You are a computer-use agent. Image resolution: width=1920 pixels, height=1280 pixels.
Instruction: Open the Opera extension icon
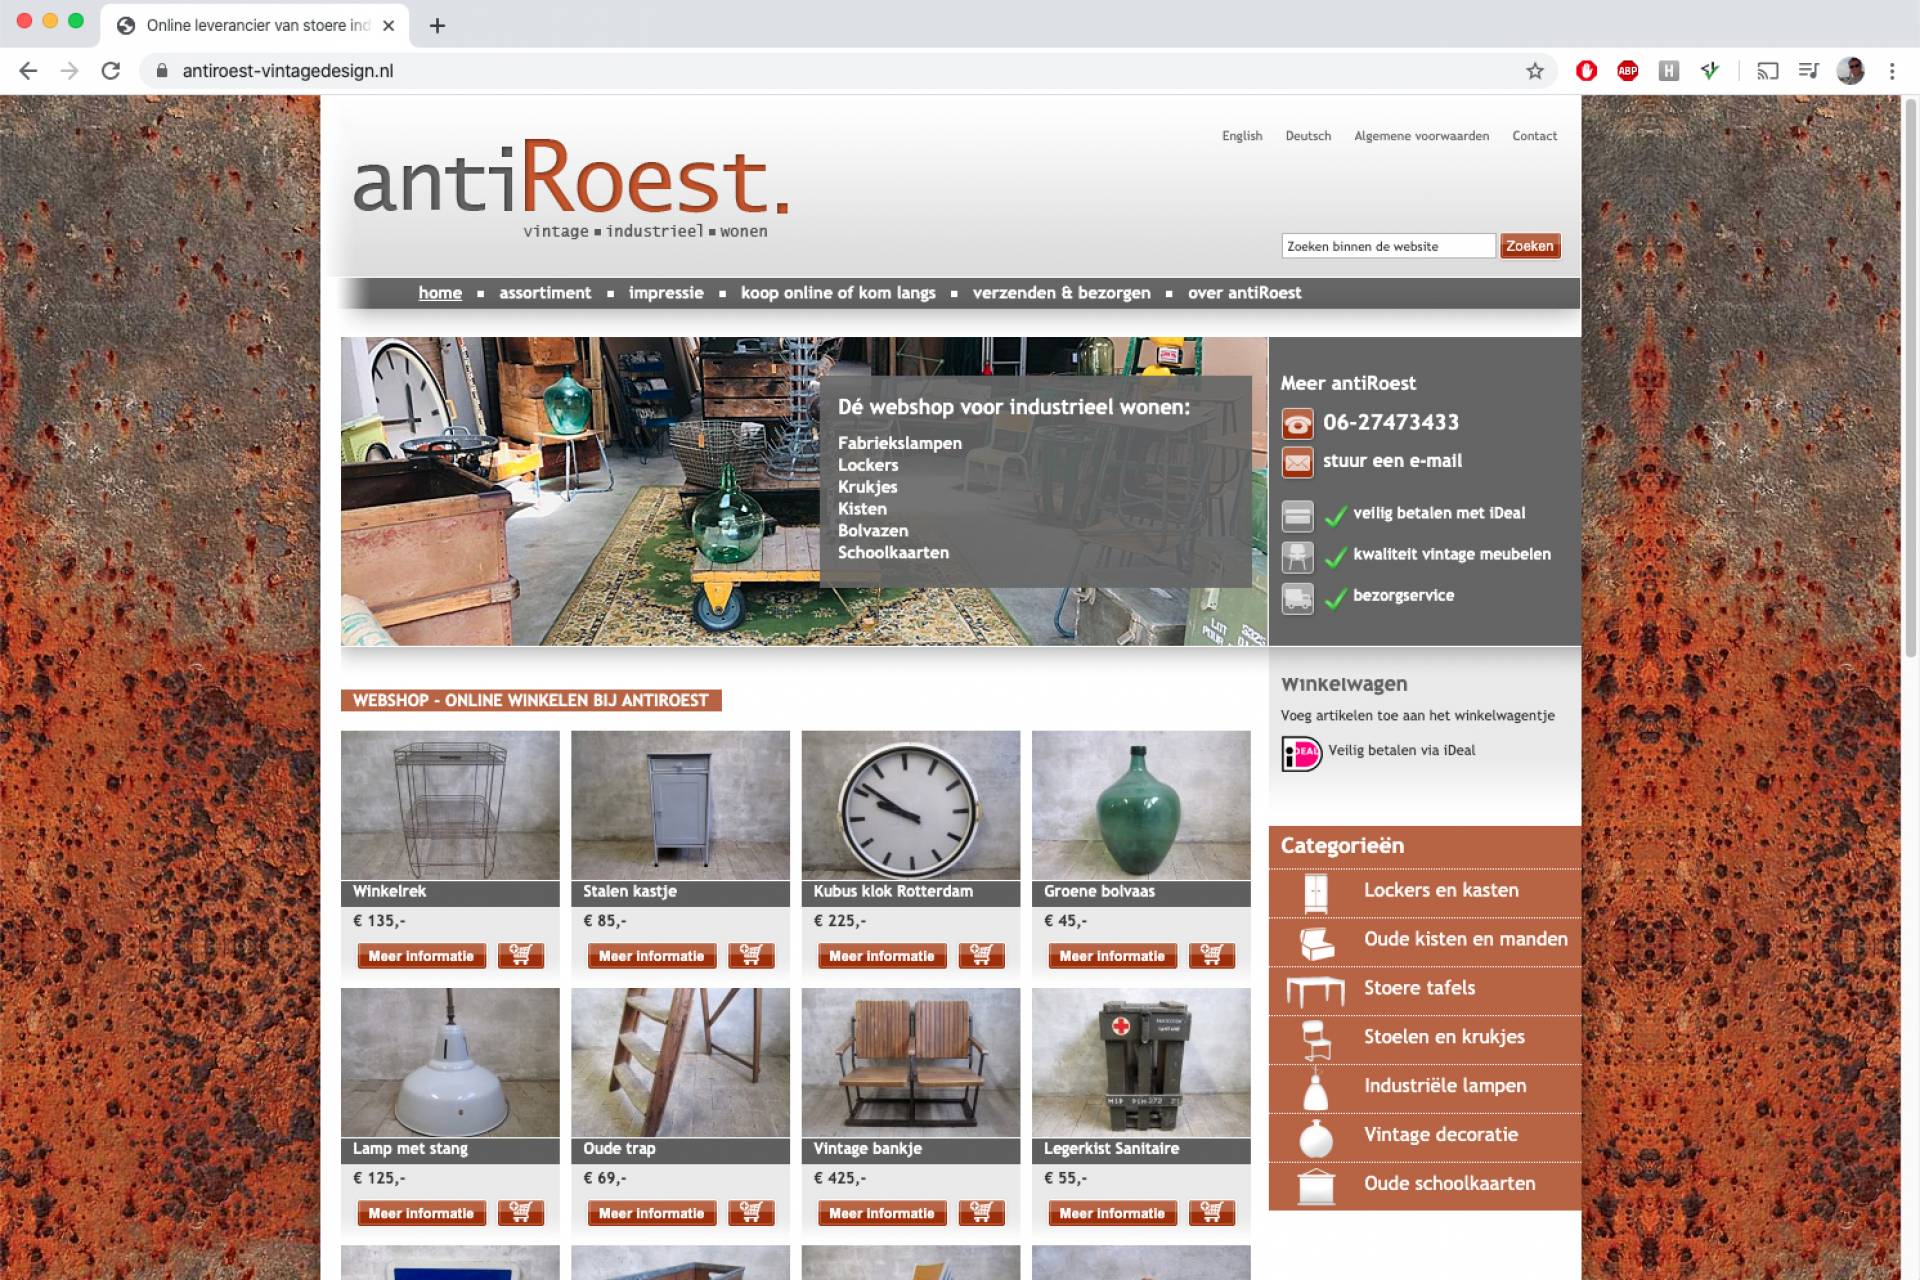pyautogui.click(x=1586, y=71)
